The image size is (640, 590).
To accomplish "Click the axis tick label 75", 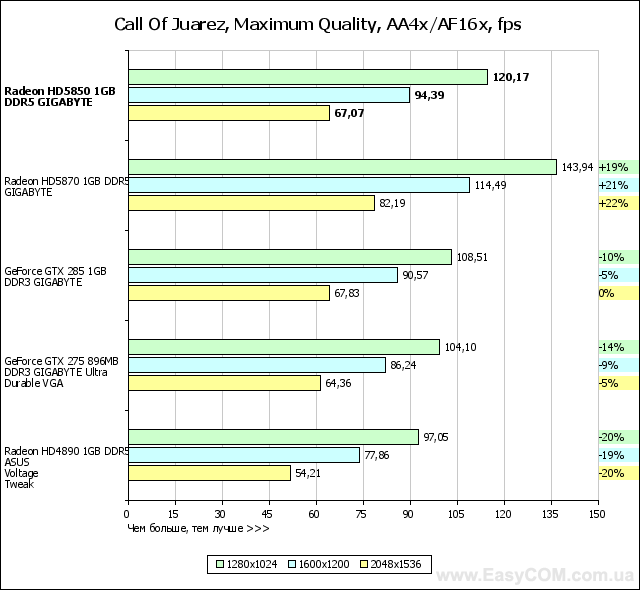I will [x=362, y=514].
